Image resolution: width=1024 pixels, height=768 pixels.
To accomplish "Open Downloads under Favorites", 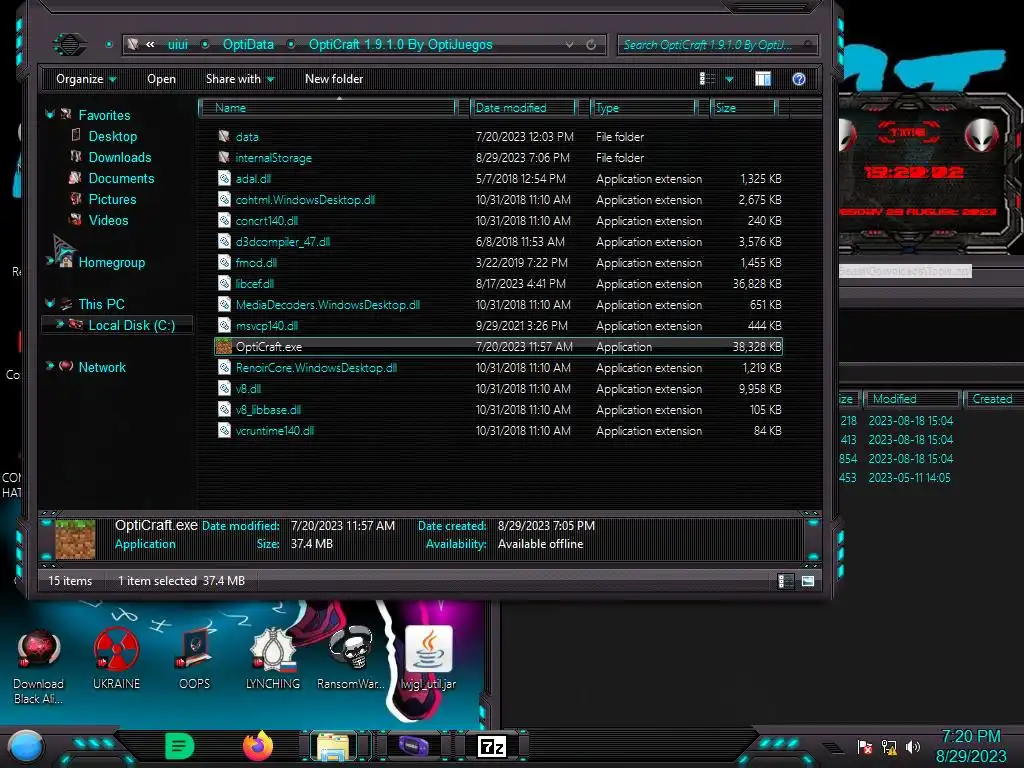I will (120, 157).
